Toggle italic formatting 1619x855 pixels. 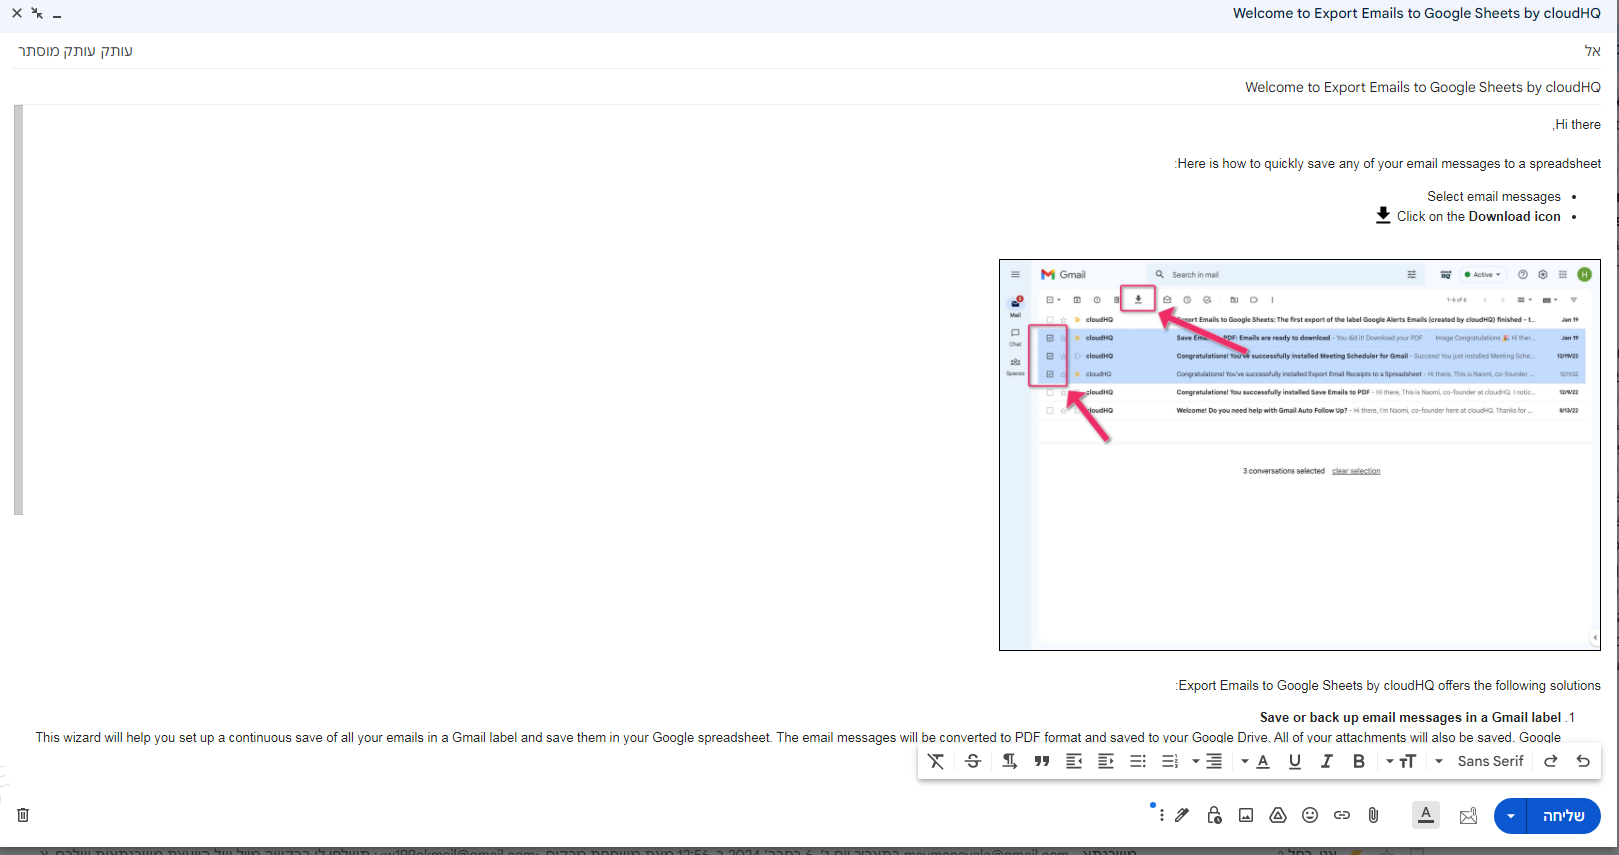[1327, 762]
